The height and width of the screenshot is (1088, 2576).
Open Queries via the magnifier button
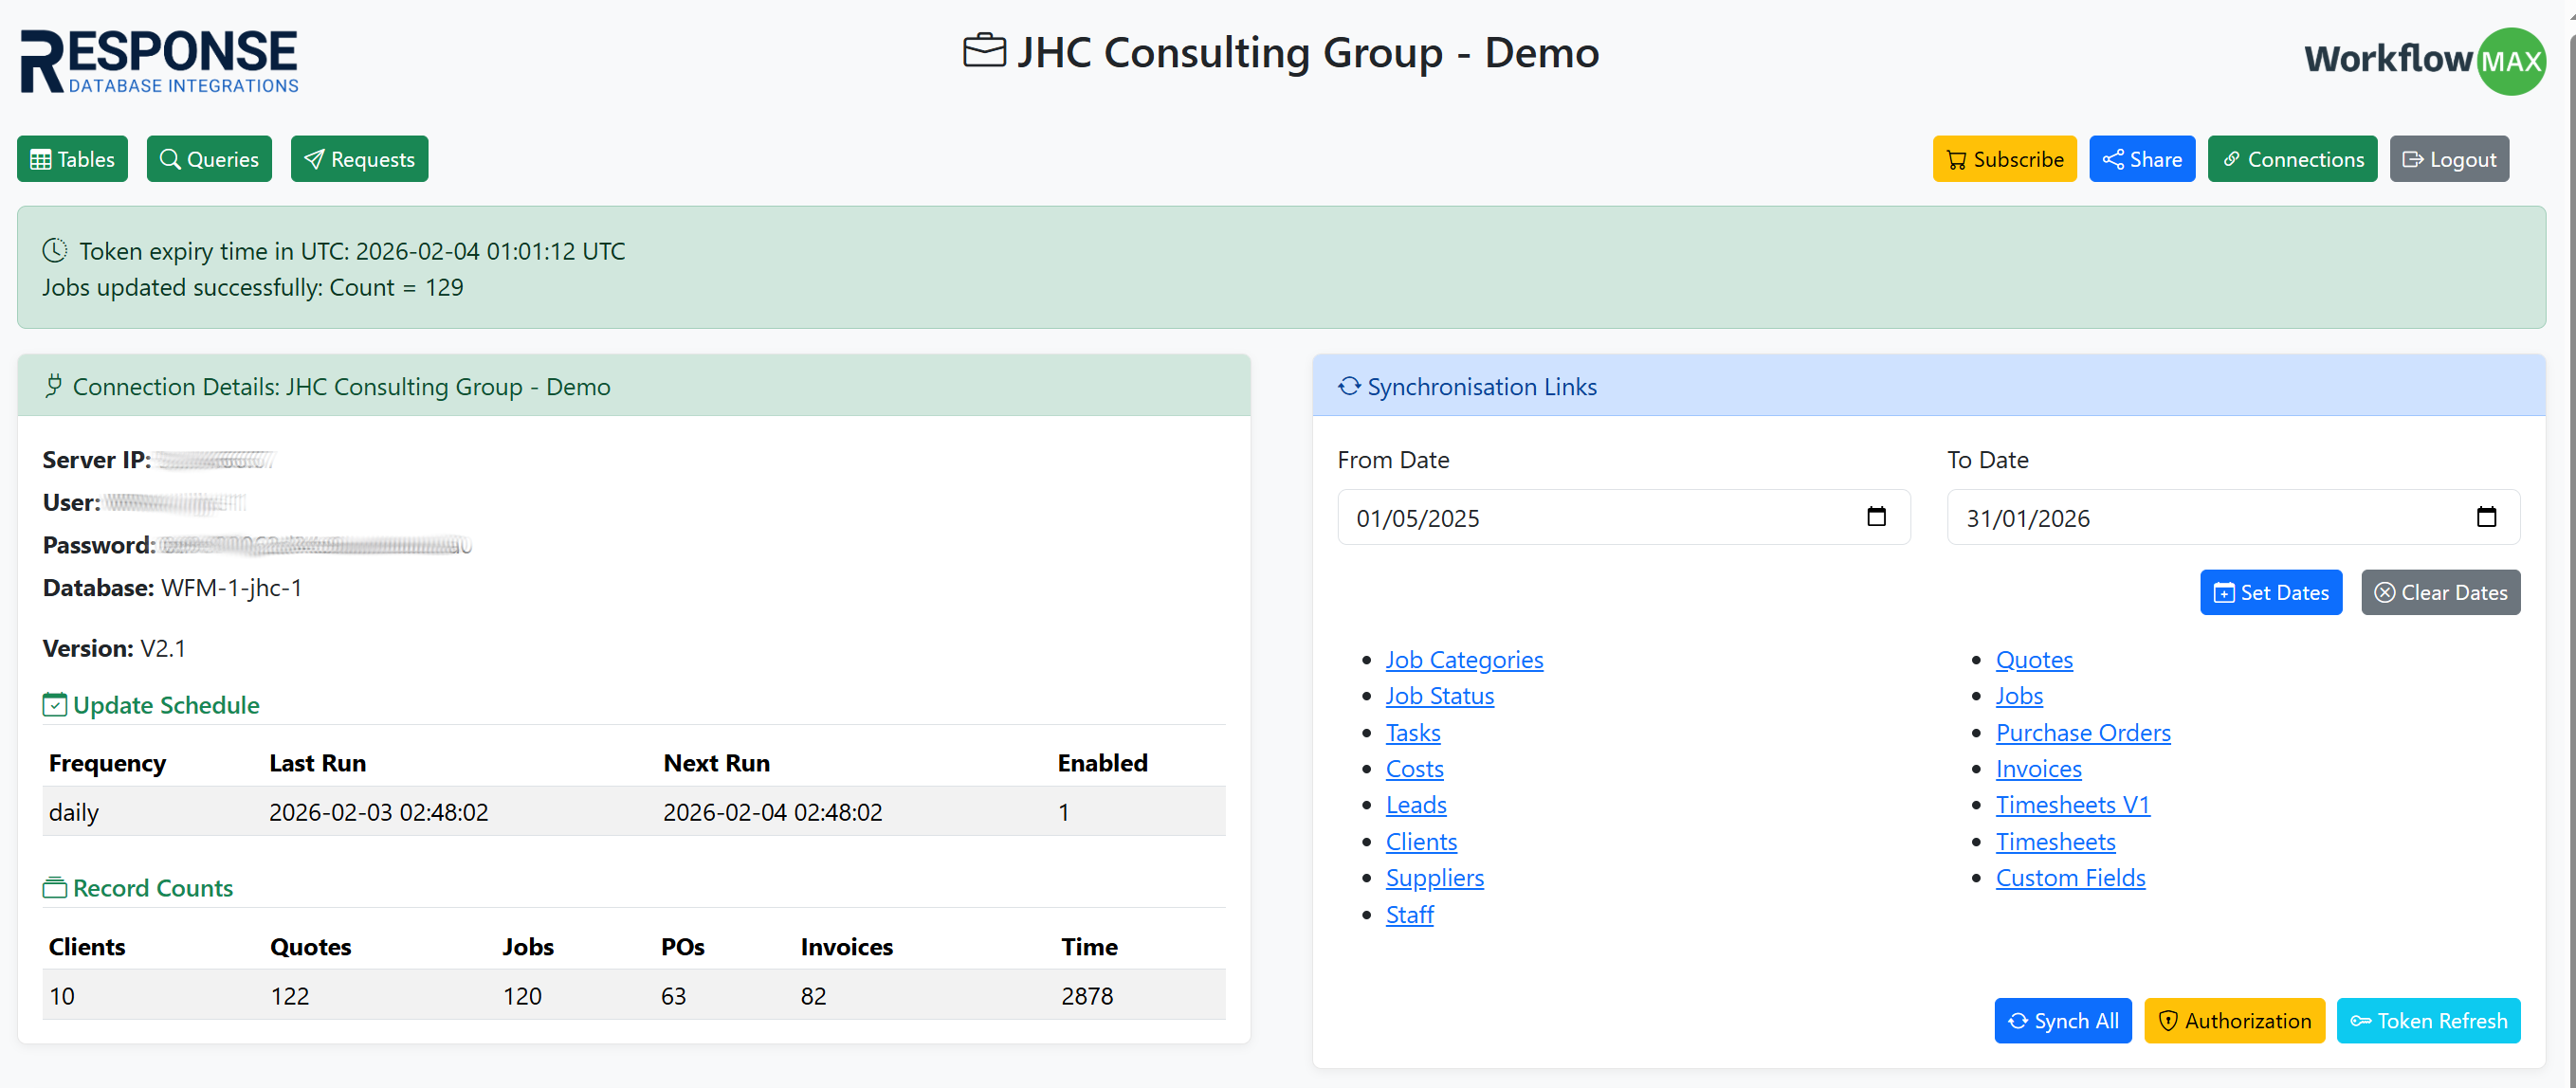pos(209,159)
